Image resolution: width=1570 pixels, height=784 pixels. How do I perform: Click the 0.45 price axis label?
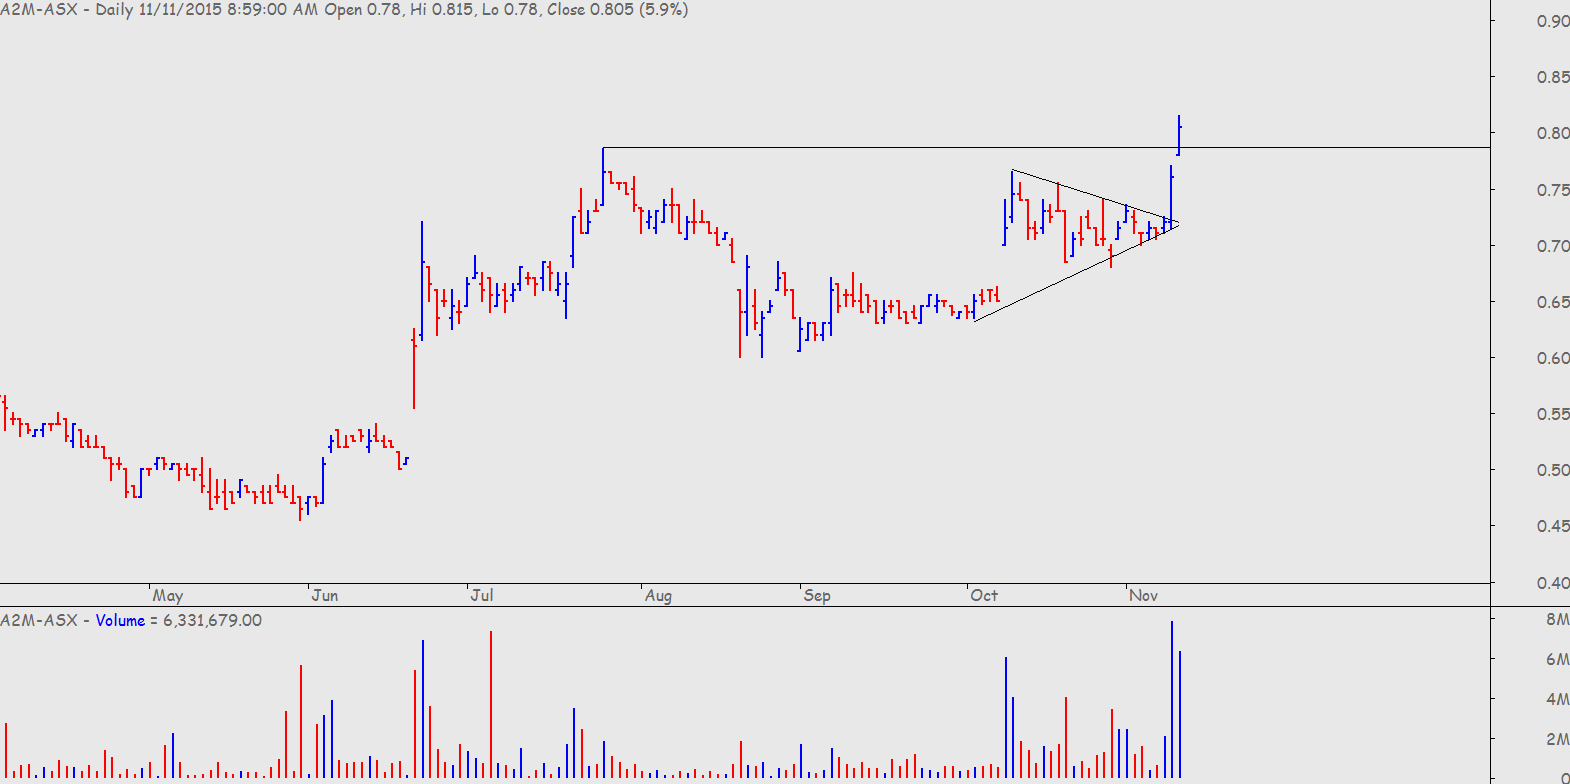[1553, 526]
